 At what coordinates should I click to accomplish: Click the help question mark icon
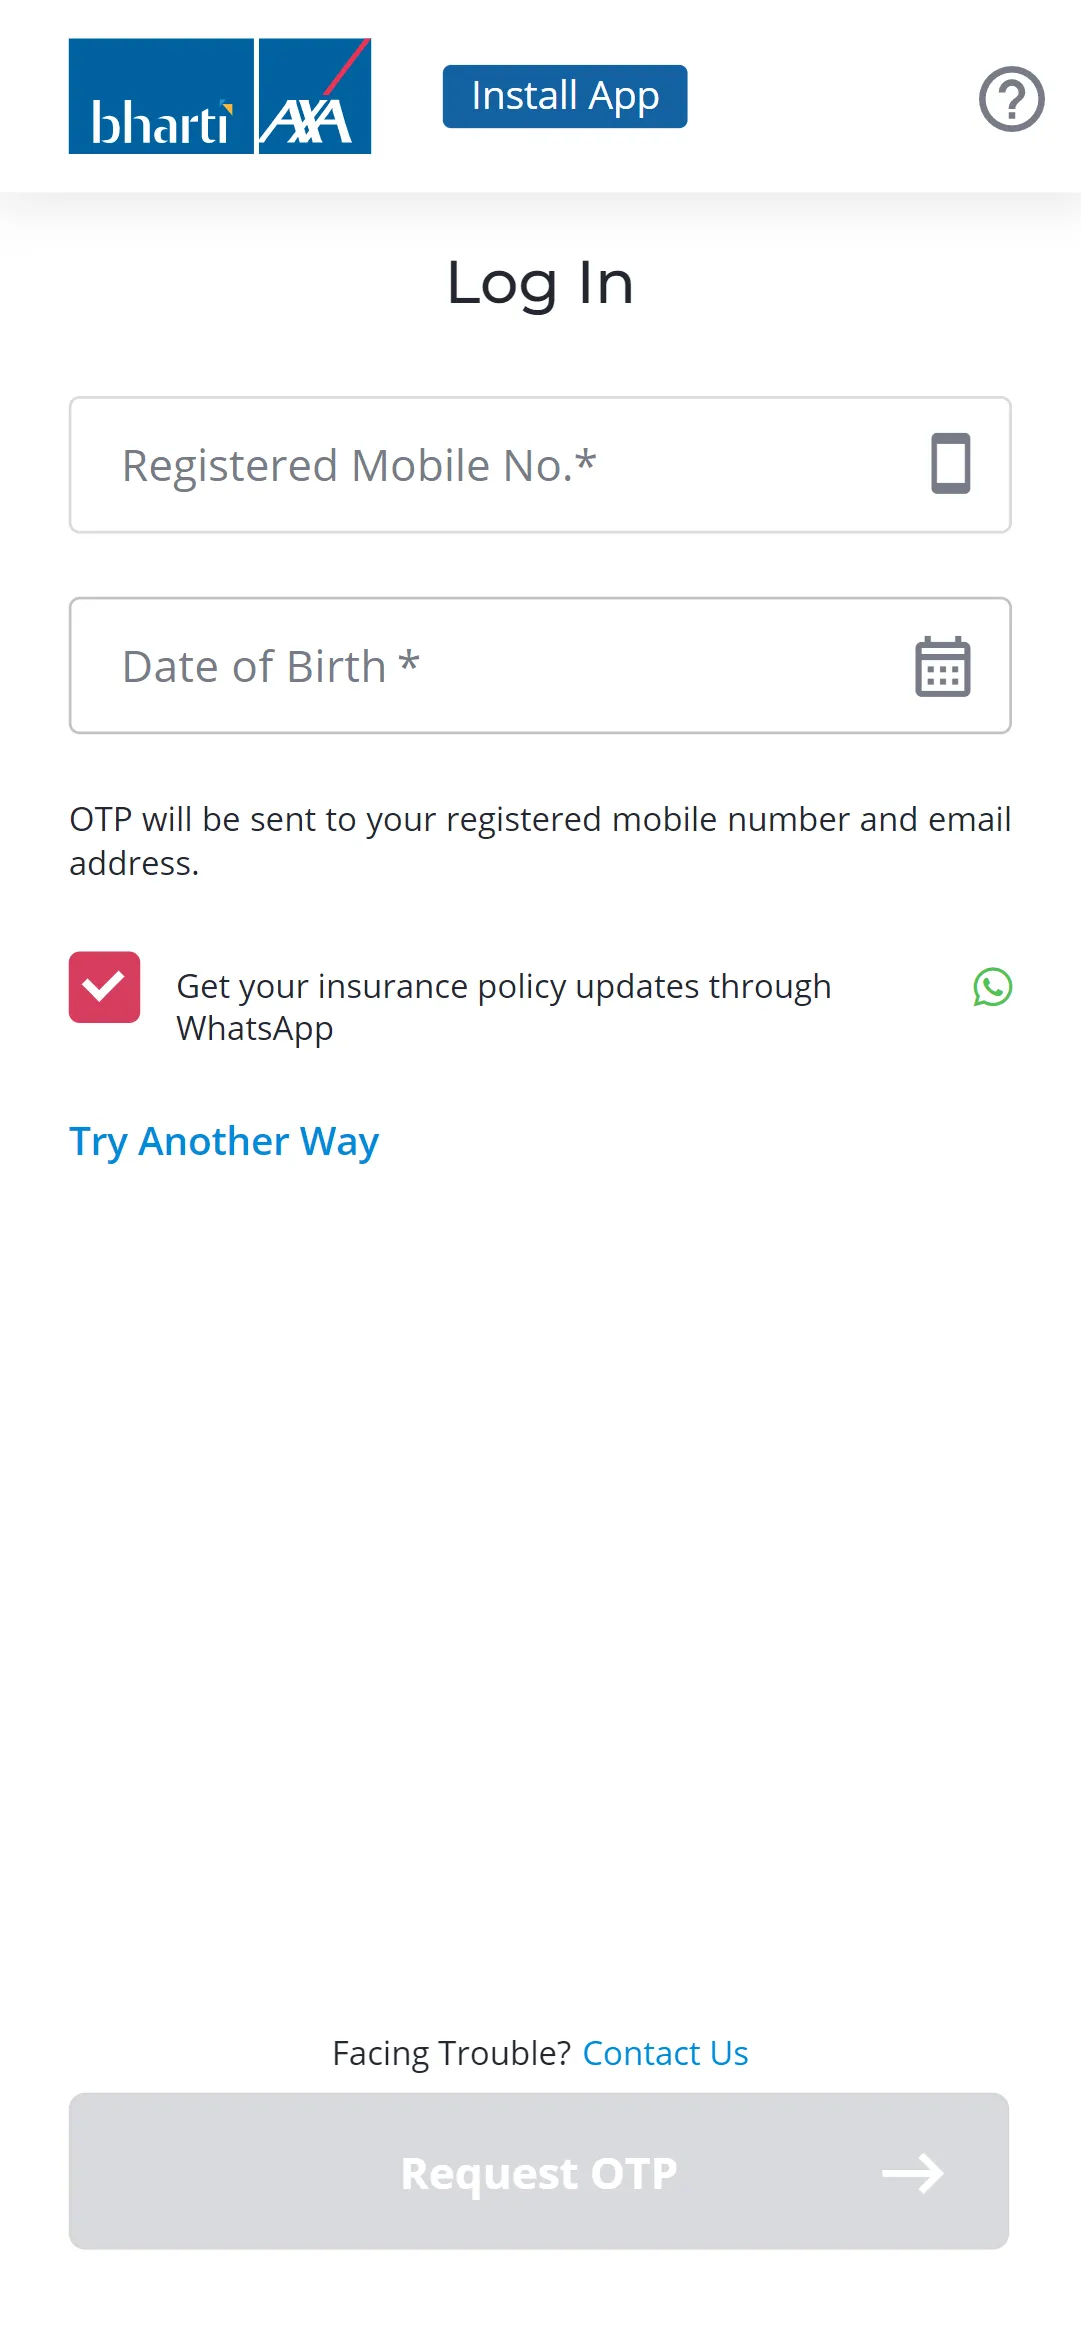coord(1011,98)
